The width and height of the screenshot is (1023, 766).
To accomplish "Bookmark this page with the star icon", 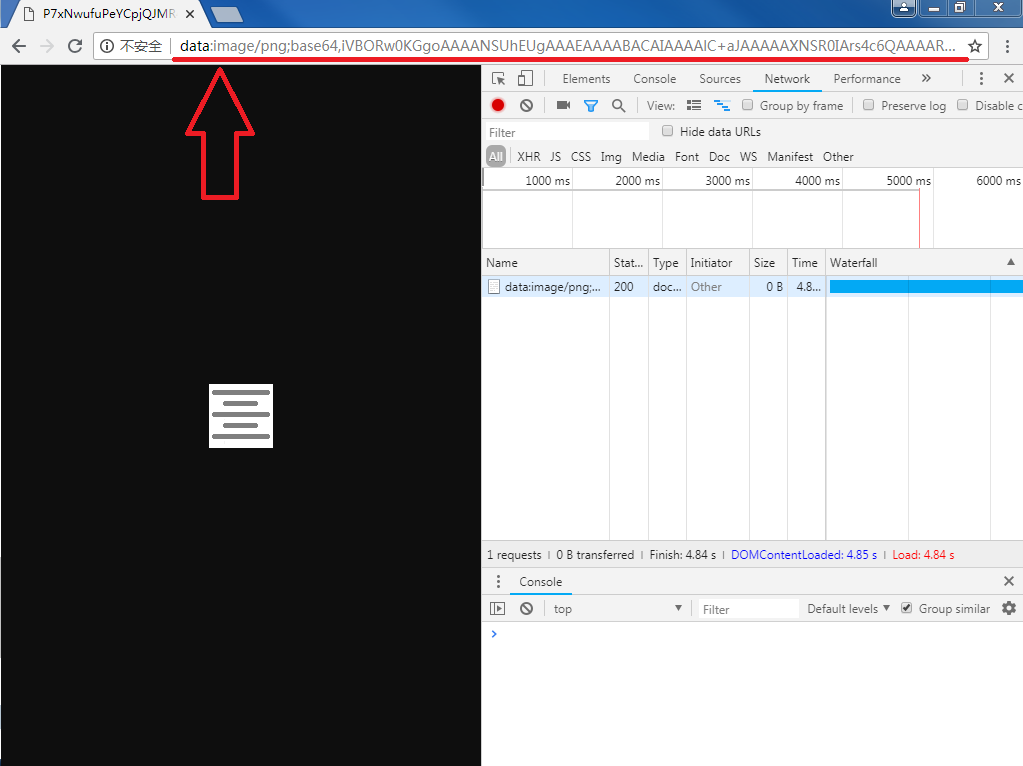I will point(975,46).
